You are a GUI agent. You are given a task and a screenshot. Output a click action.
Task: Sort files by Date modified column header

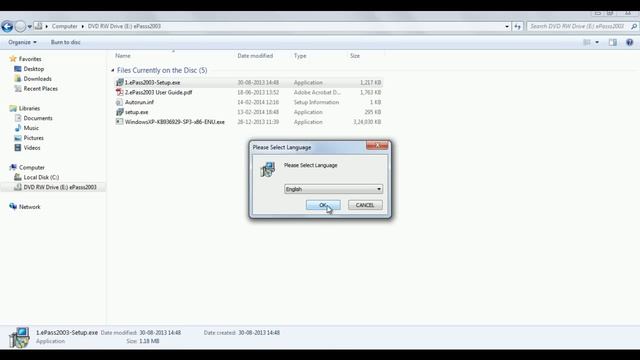tap(255, 56)
